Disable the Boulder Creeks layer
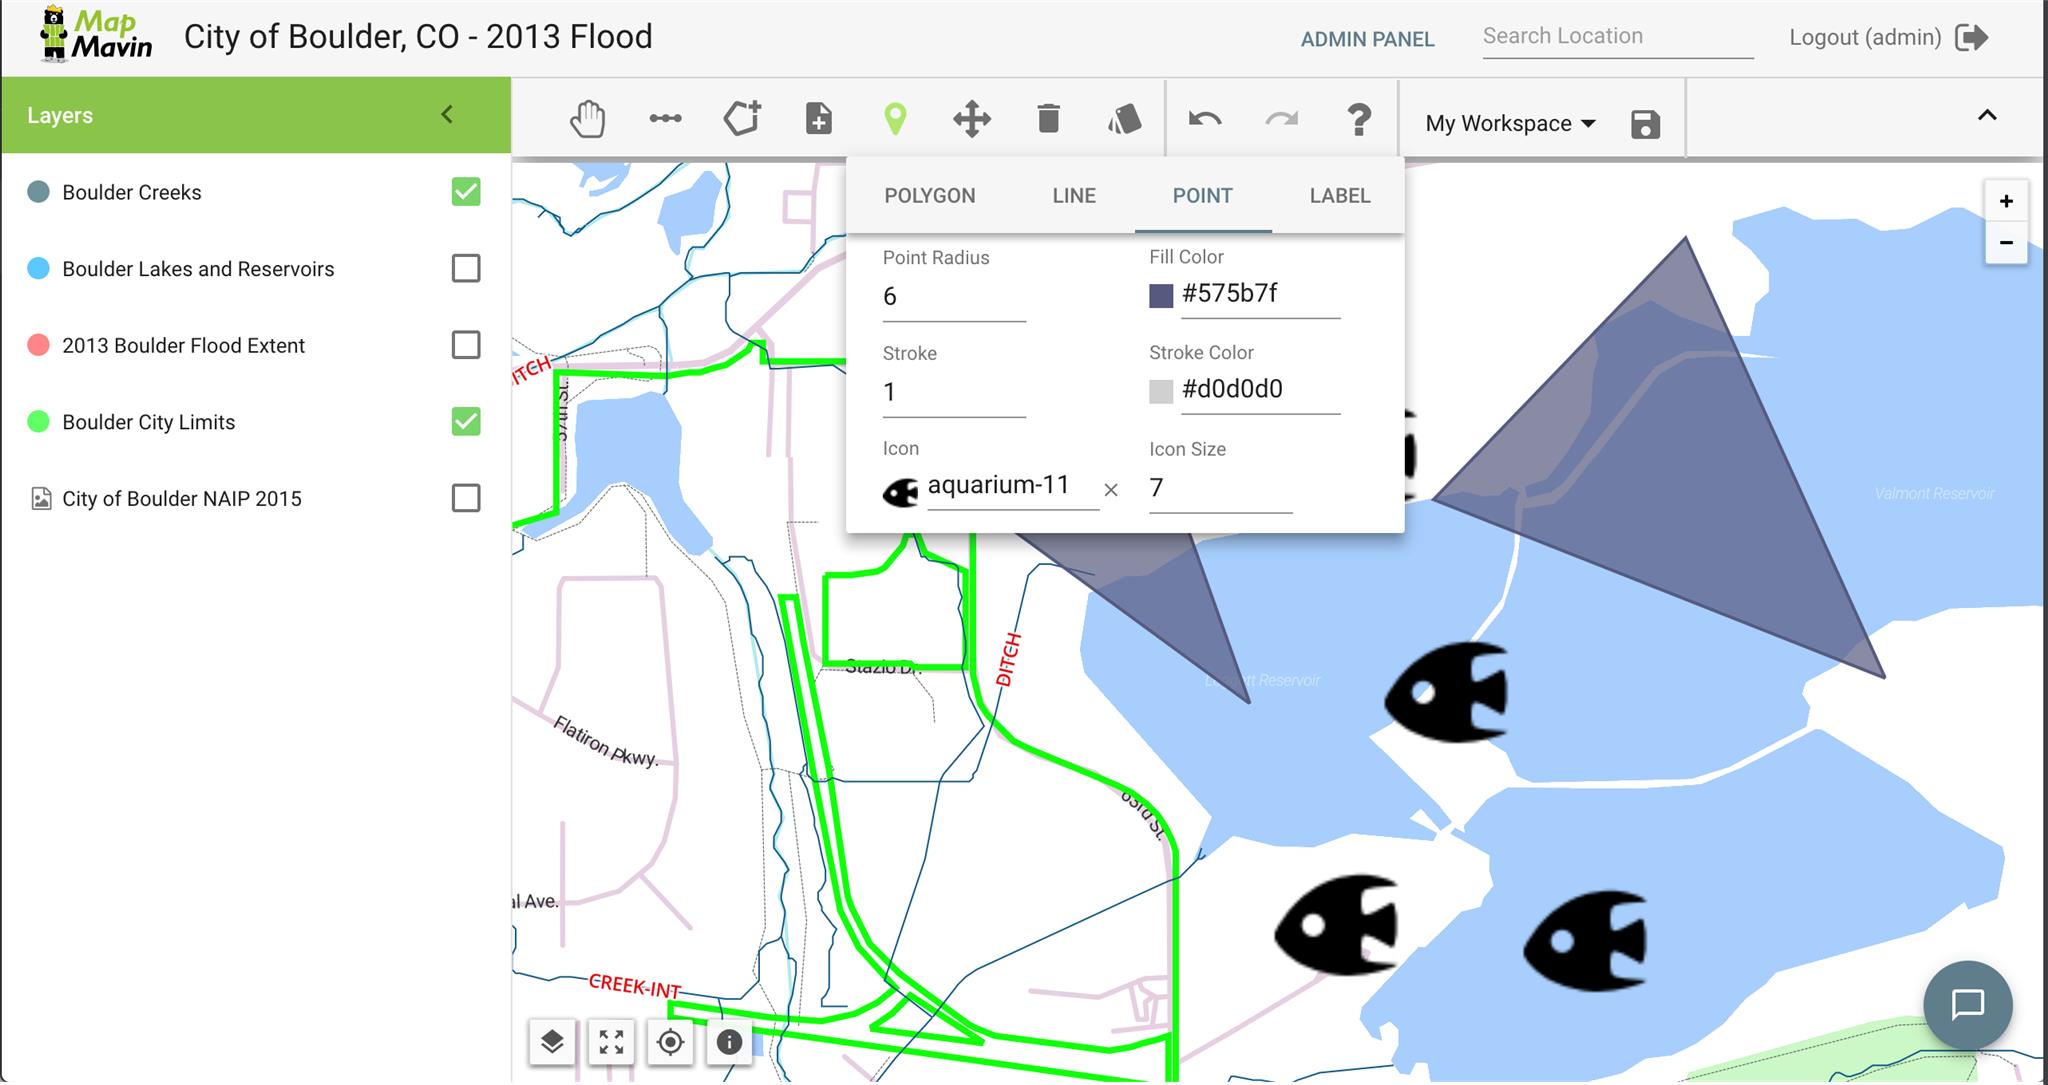Screen dimensions: 2048x1085 point(465,191)
